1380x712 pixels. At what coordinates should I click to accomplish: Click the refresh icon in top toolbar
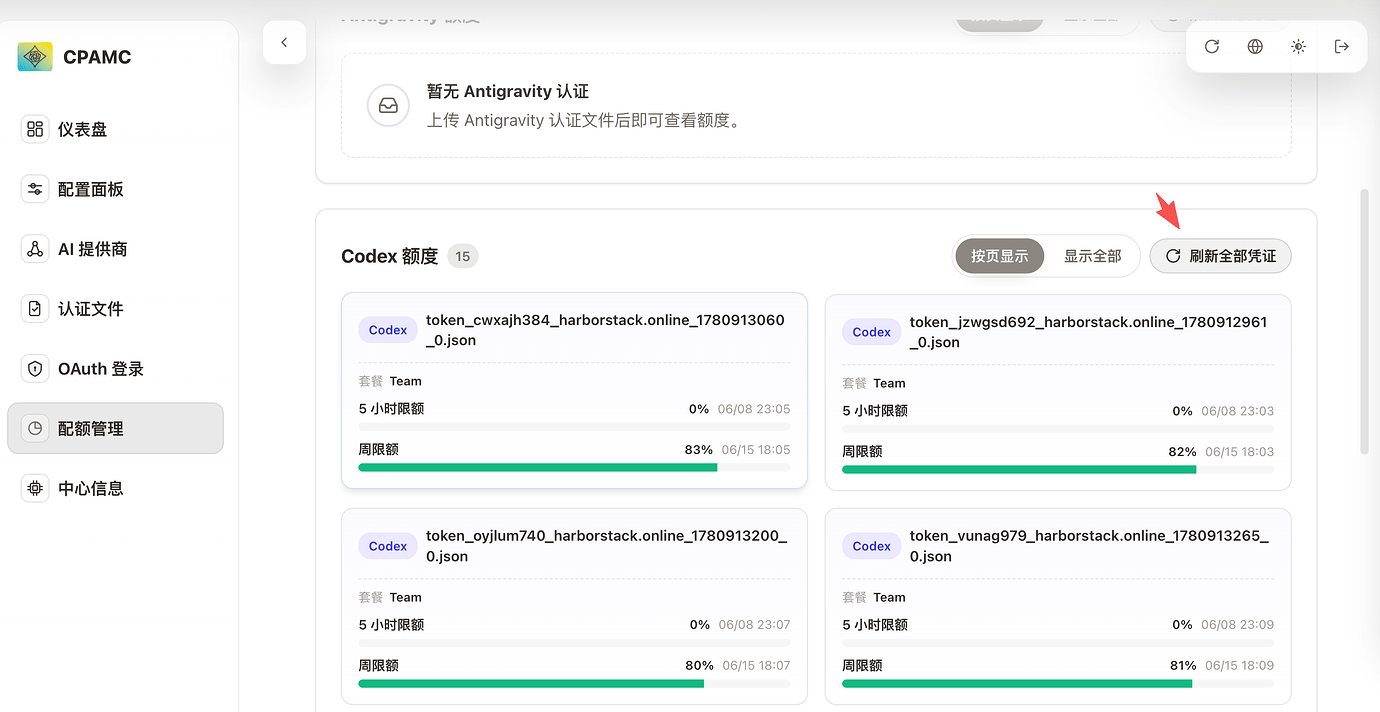pos(1212,46)
